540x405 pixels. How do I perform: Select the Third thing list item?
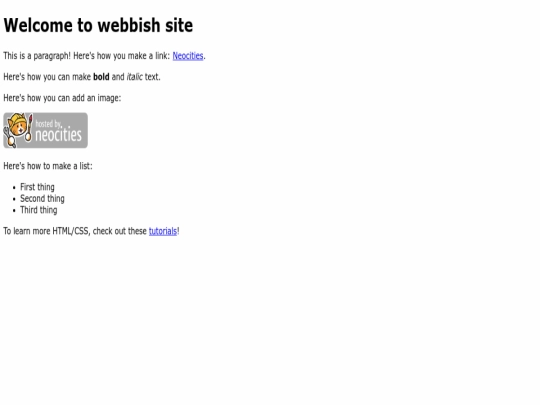(x=39, y=210)
